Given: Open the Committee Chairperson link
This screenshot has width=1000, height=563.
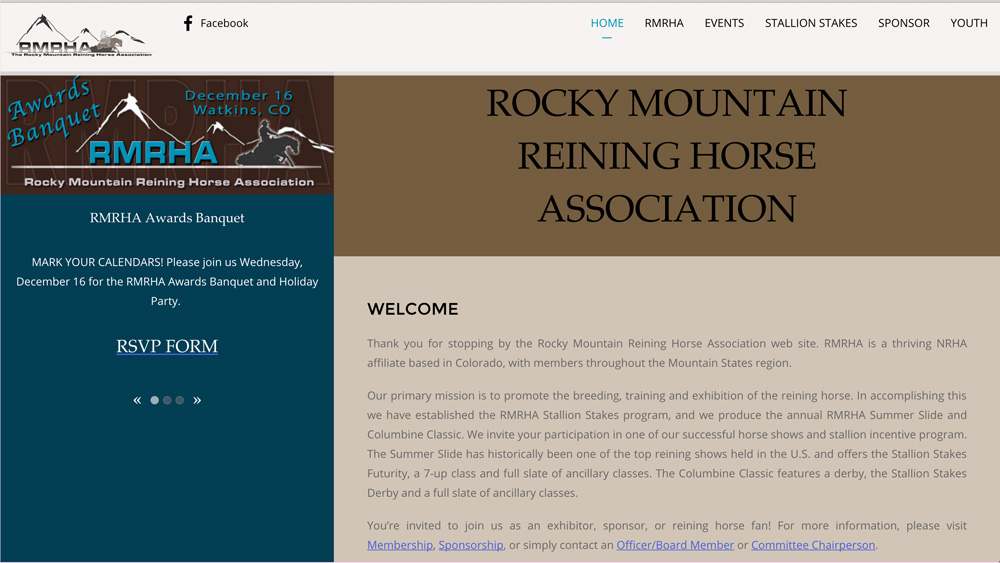Looking at the screenshot, I should (813, 545).
